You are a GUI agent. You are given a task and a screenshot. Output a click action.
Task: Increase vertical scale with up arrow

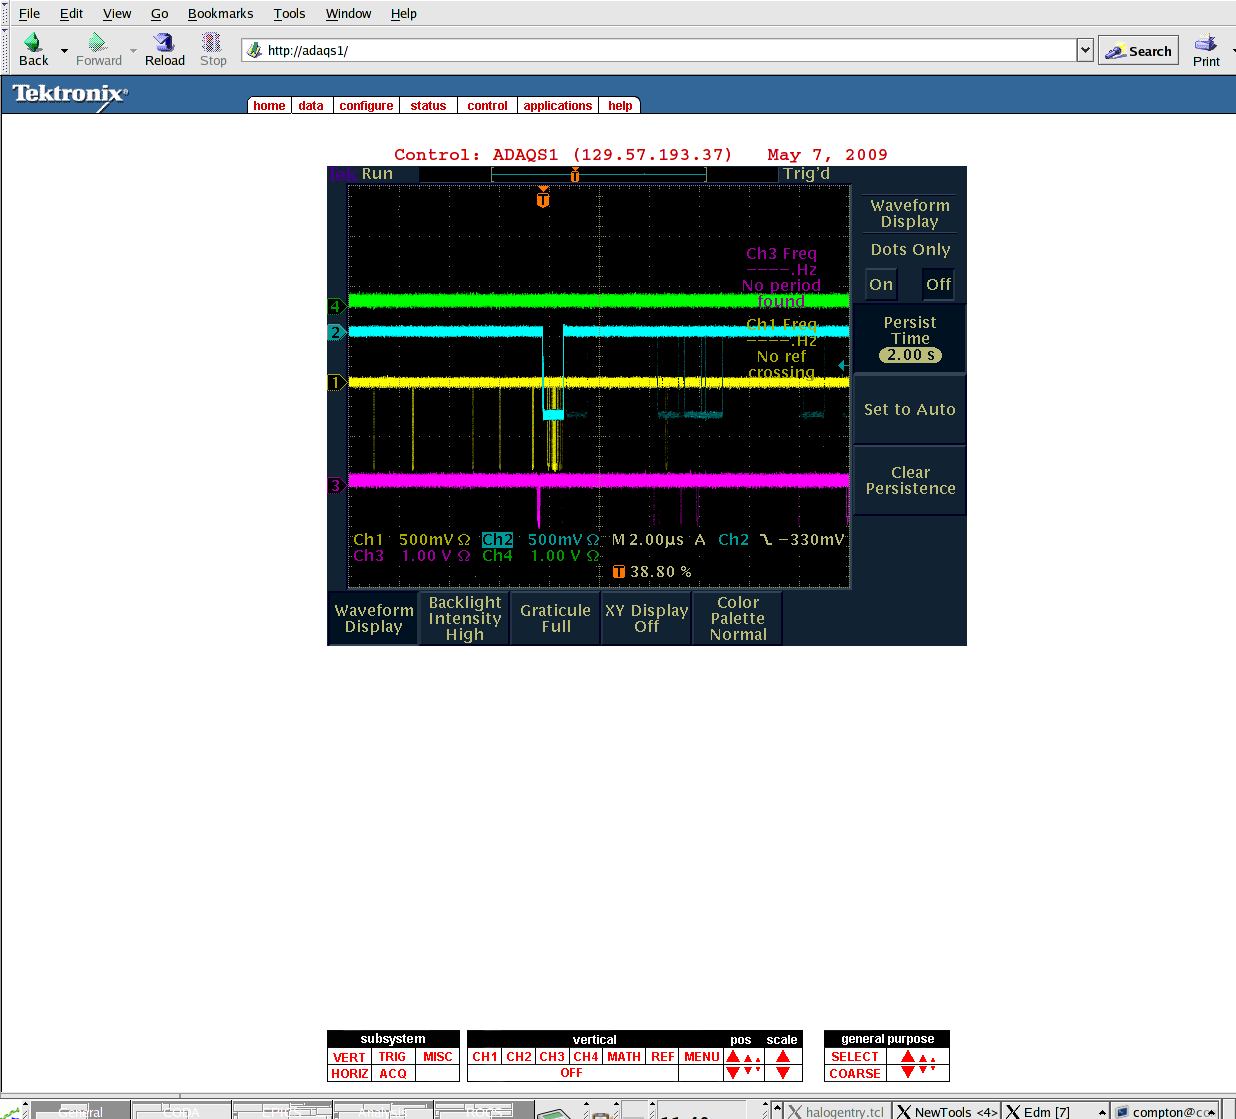(x=783, y=1056)
